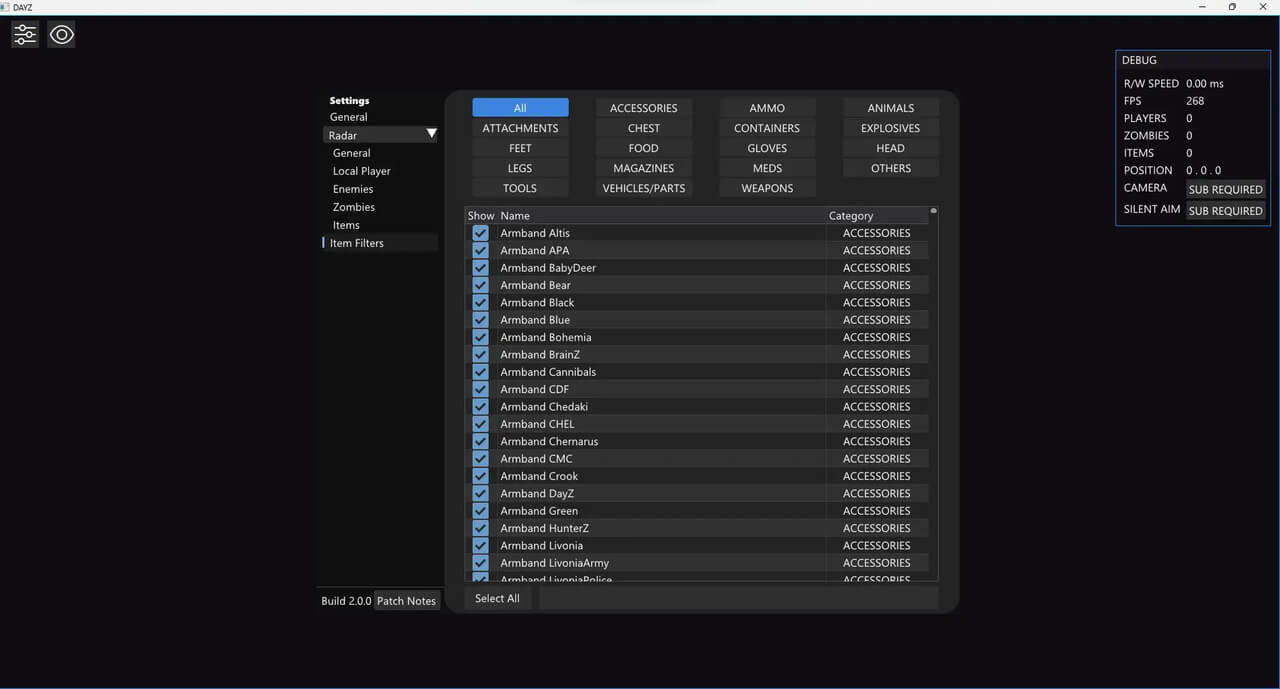Open the Enemies radar settings

pos(353,189)
